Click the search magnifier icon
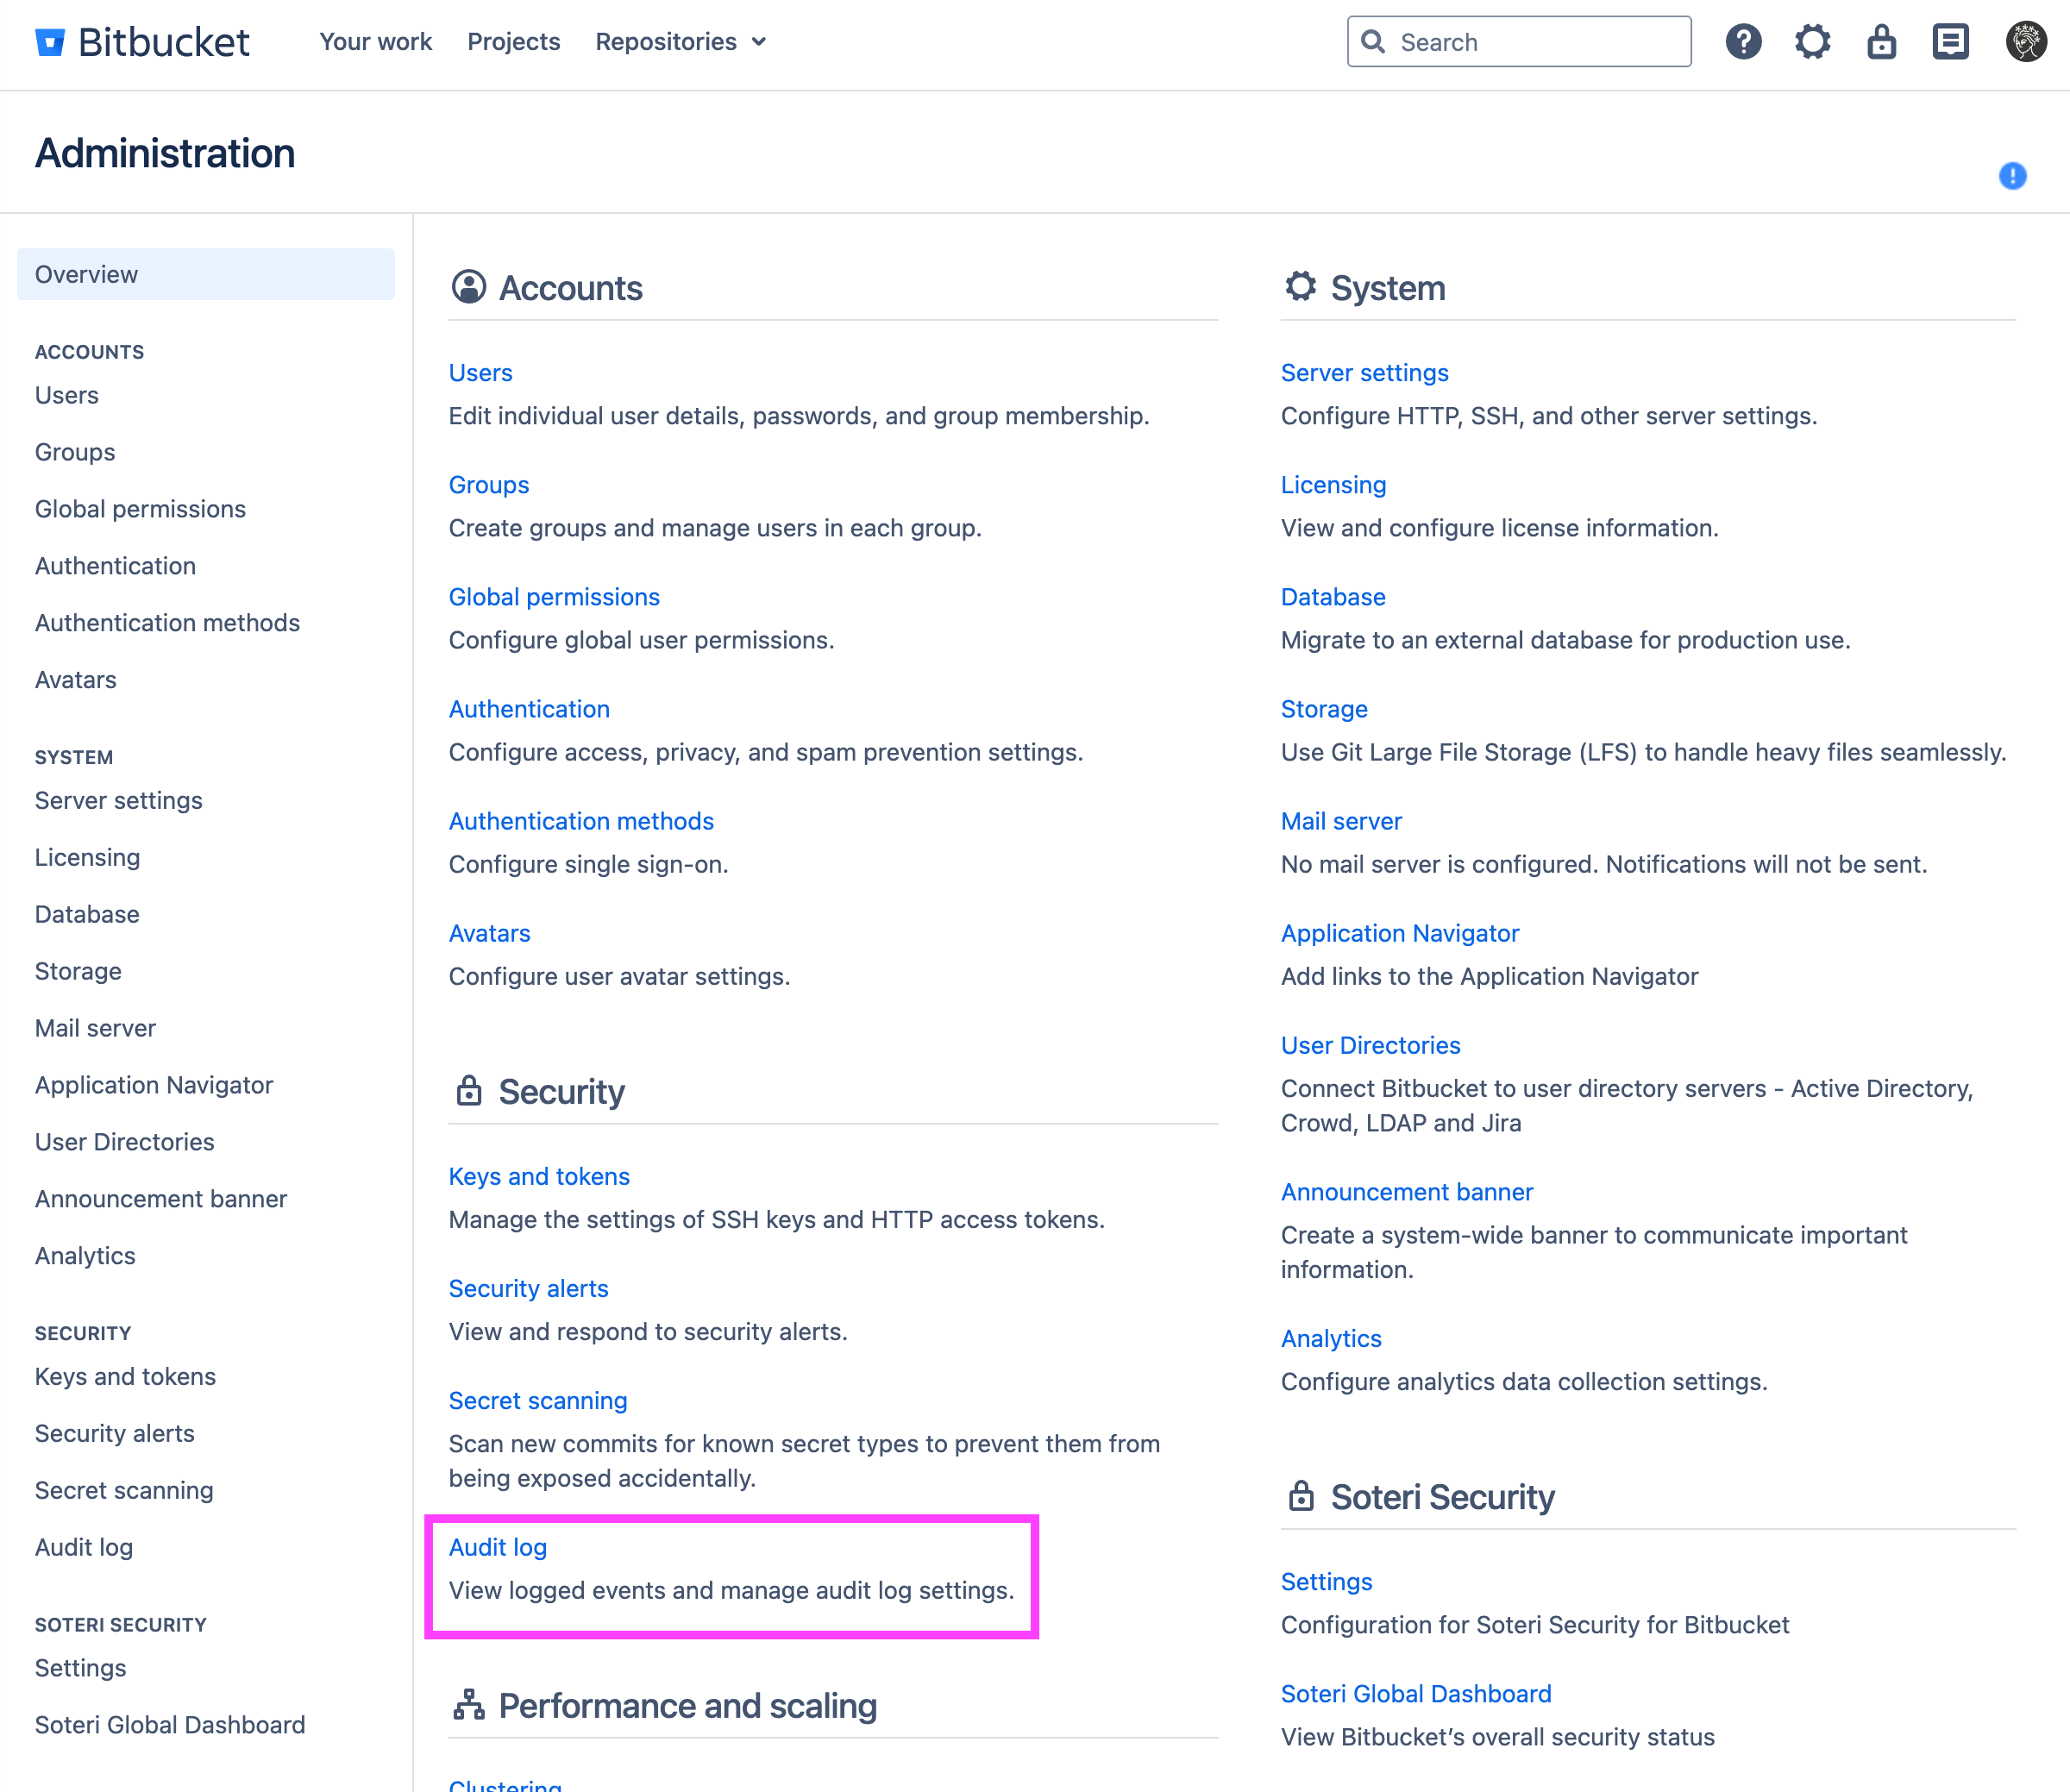The width and height of the screenshot is (2070, 1792). (x=1374, y=42)
